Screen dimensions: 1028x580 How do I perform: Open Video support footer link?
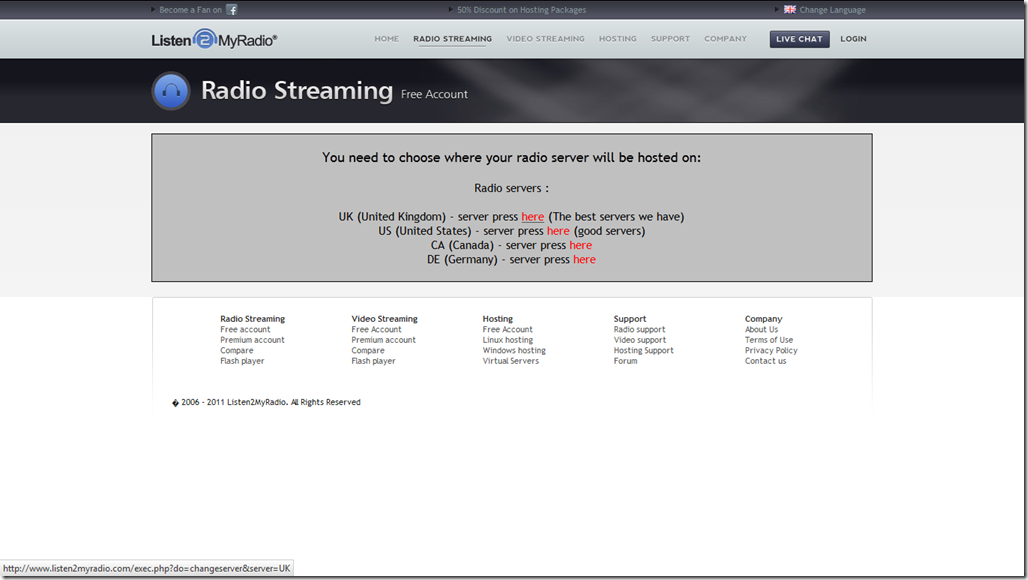click(640, 340)
